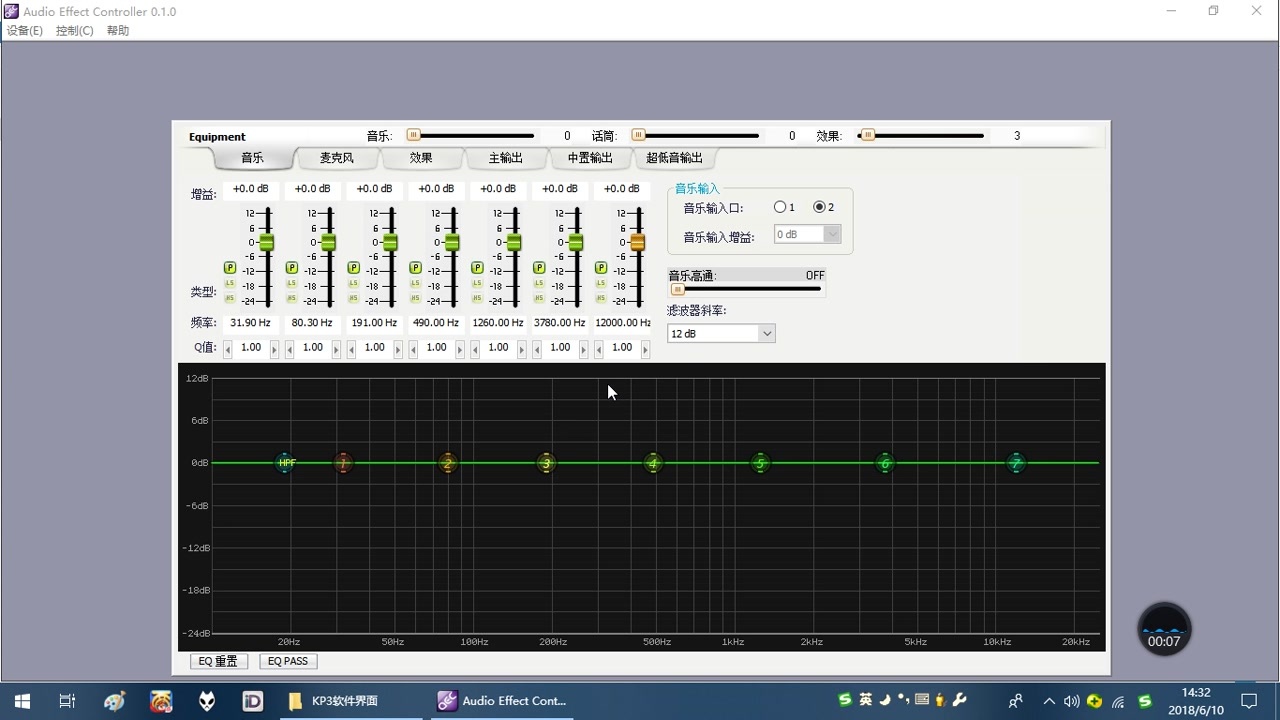Increase Q value of the 490.00 Hz band
This screenshot has height=720, width=1280.
coord(461,349)
